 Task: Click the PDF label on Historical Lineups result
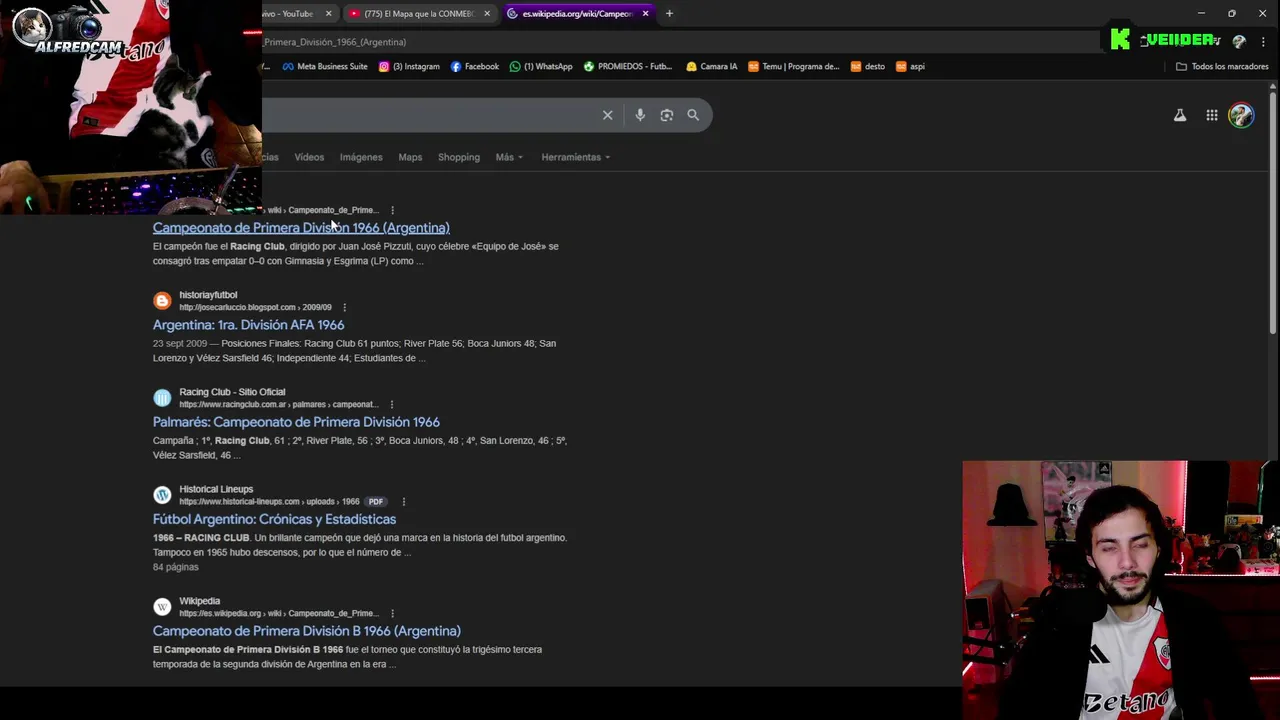coord(375,501)
